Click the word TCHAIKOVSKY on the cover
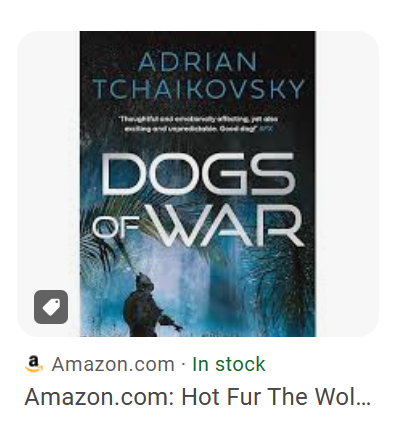Image resolution: width=400 pixels, height=421 pixels. pyautogui.click(x=199, y=89)
